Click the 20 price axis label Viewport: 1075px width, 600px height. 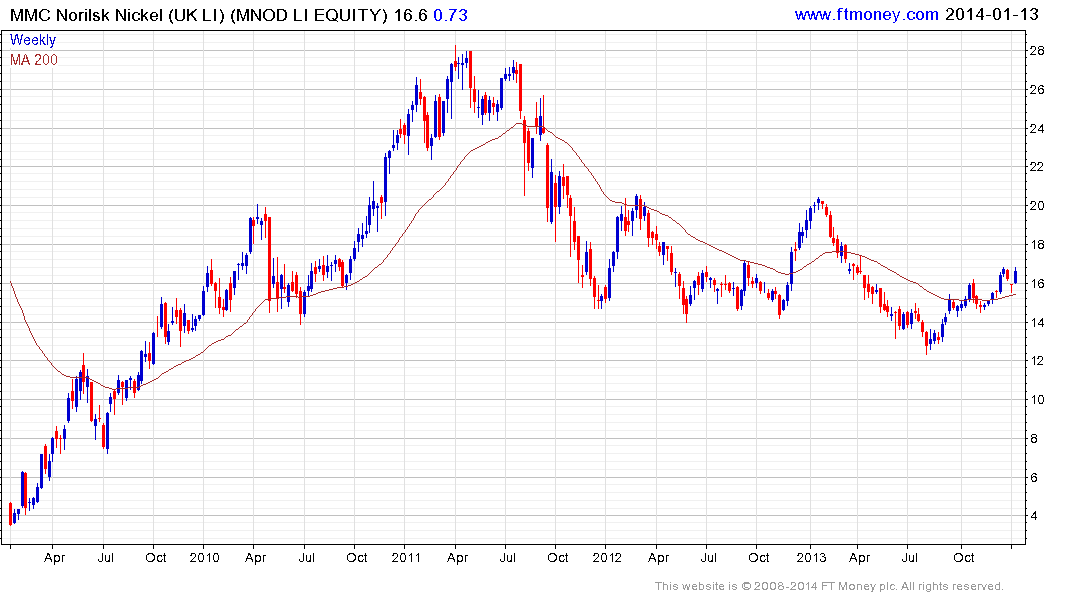coord(1037,206)
